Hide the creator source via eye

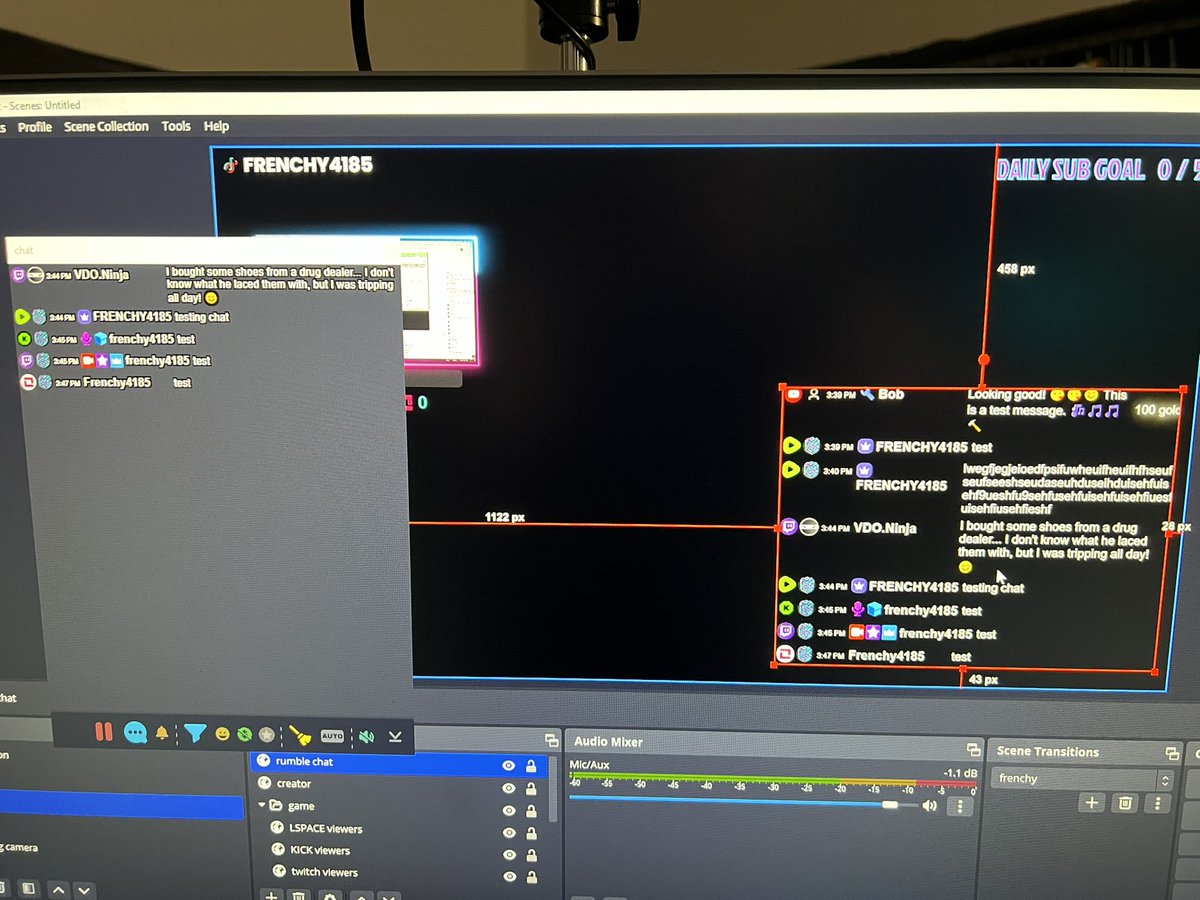[x=509, y=788]
